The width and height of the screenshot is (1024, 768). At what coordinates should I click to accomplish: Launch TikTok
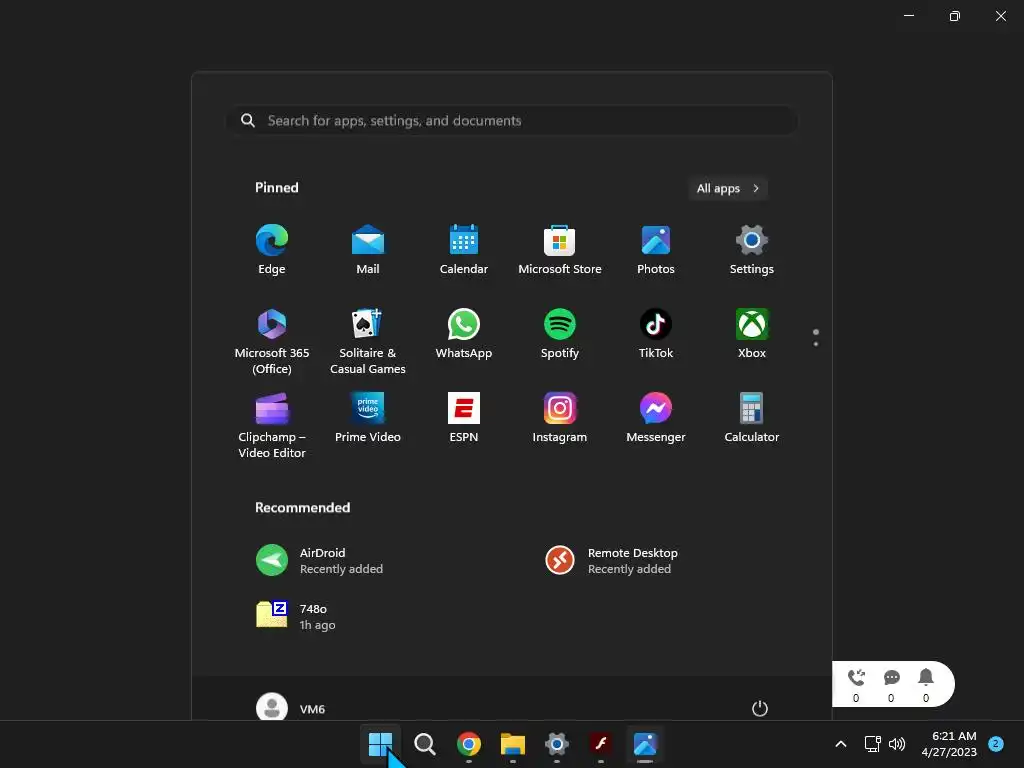tap(656, 334)
